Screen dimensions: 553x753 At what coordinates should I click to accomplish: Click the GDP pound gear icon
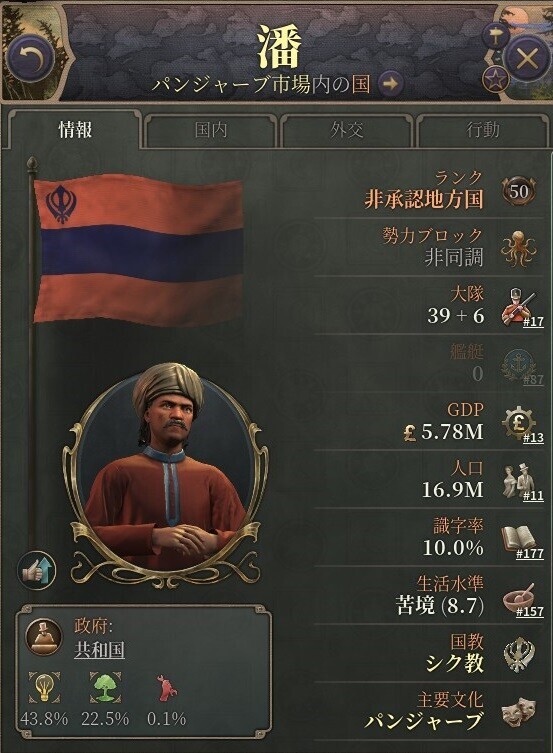[x=518, y=423]
